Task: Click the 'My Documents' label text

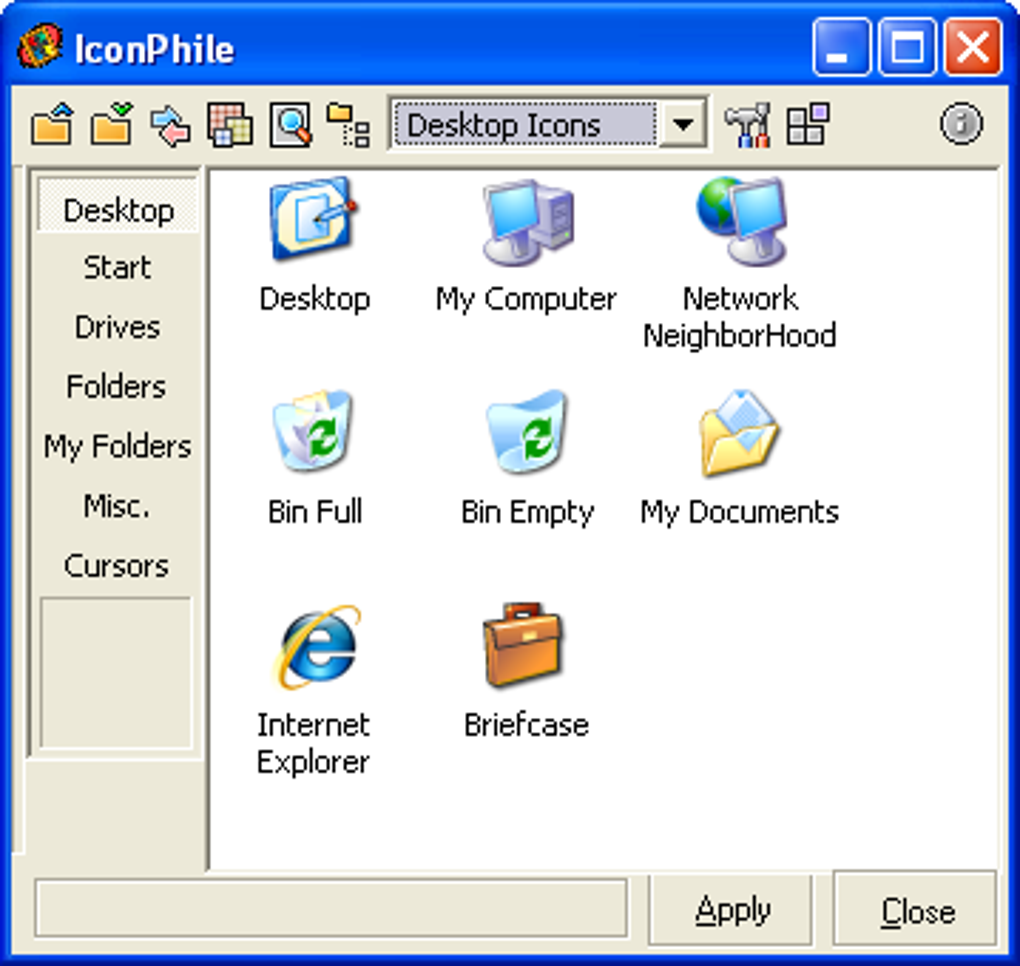Action: [740, 512]
